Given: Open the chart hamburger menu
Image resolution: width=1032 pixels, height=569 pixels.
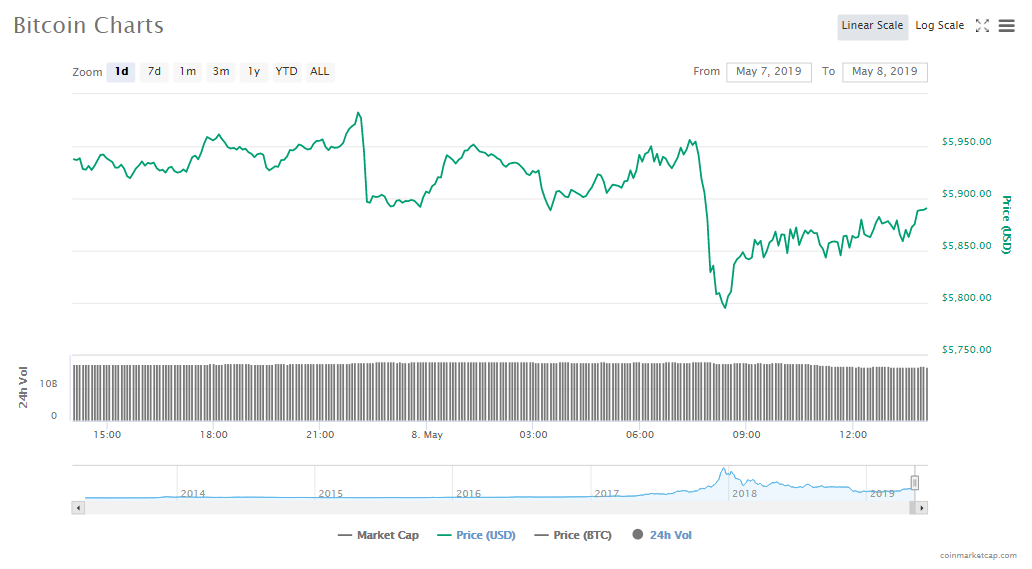Looking at the screenshot, I should pyautogui.click(x=1006, y=26).
